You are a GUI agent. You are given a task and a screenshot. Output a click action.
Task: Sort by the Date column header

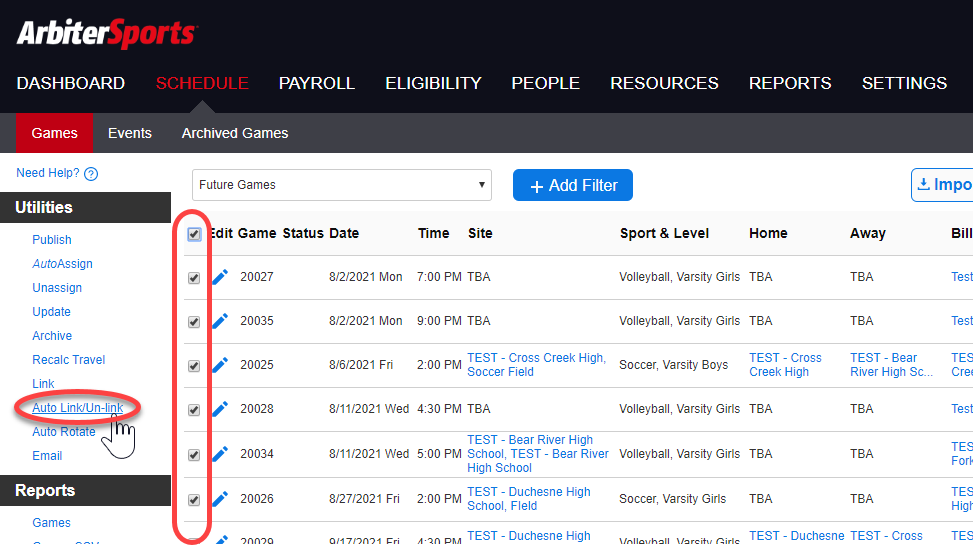[344, 233]
